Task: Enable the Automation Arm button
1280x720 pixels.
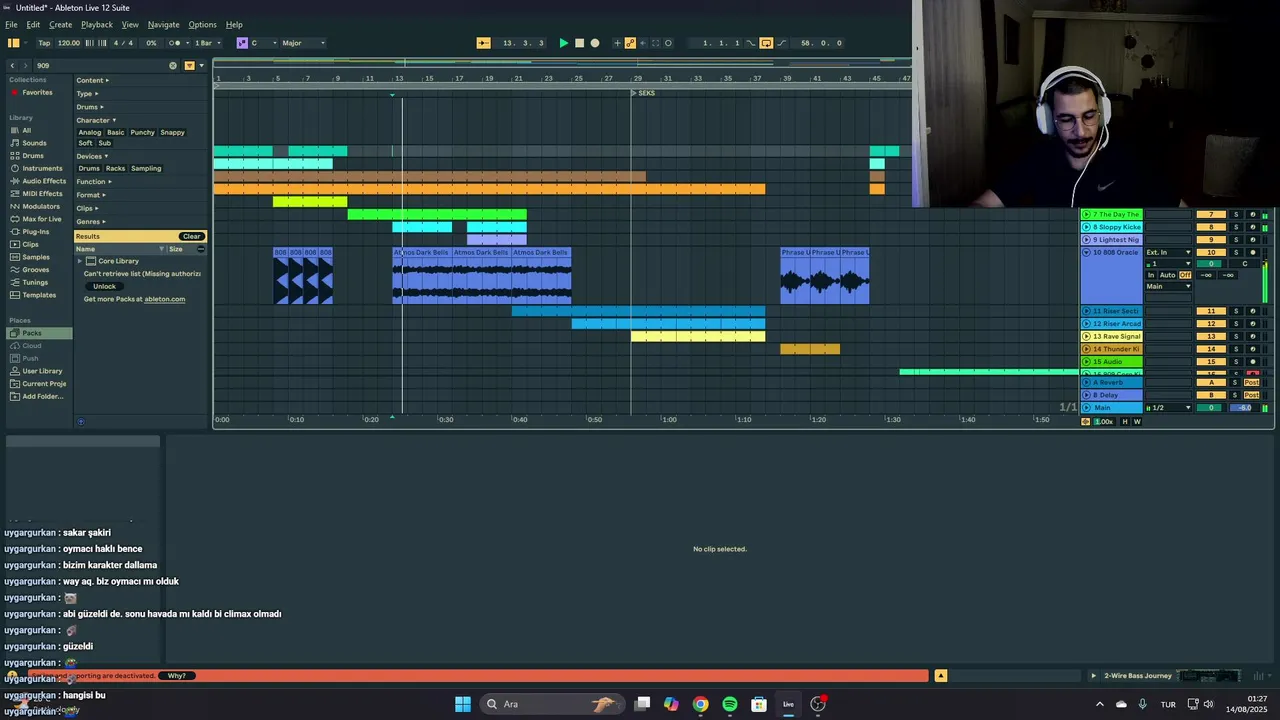Action: (x=630, y=43)
